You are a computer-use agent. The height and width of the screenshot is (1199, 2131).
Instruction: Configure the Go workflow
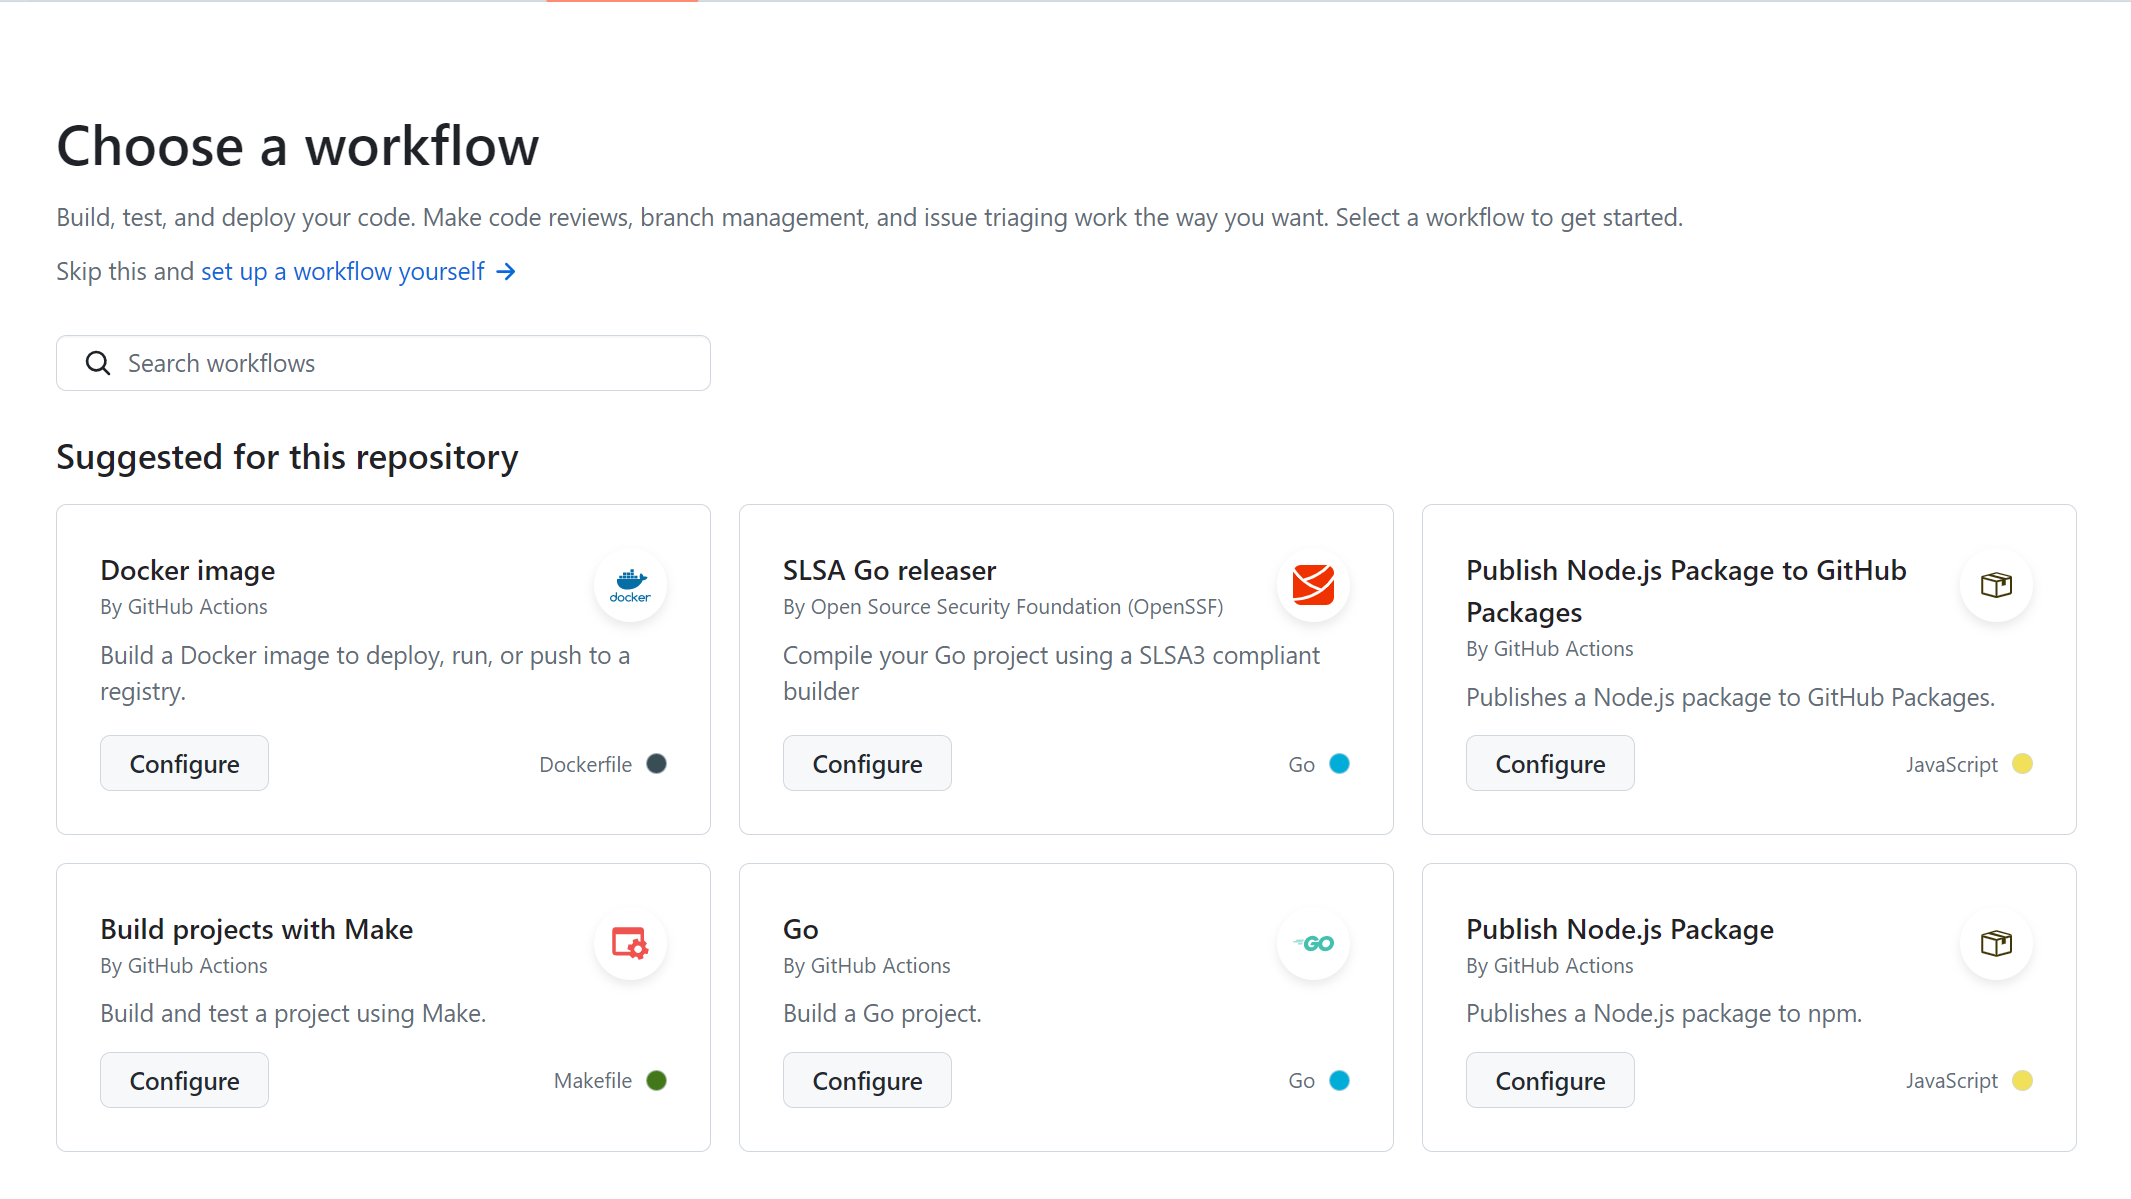point(867,1080)
